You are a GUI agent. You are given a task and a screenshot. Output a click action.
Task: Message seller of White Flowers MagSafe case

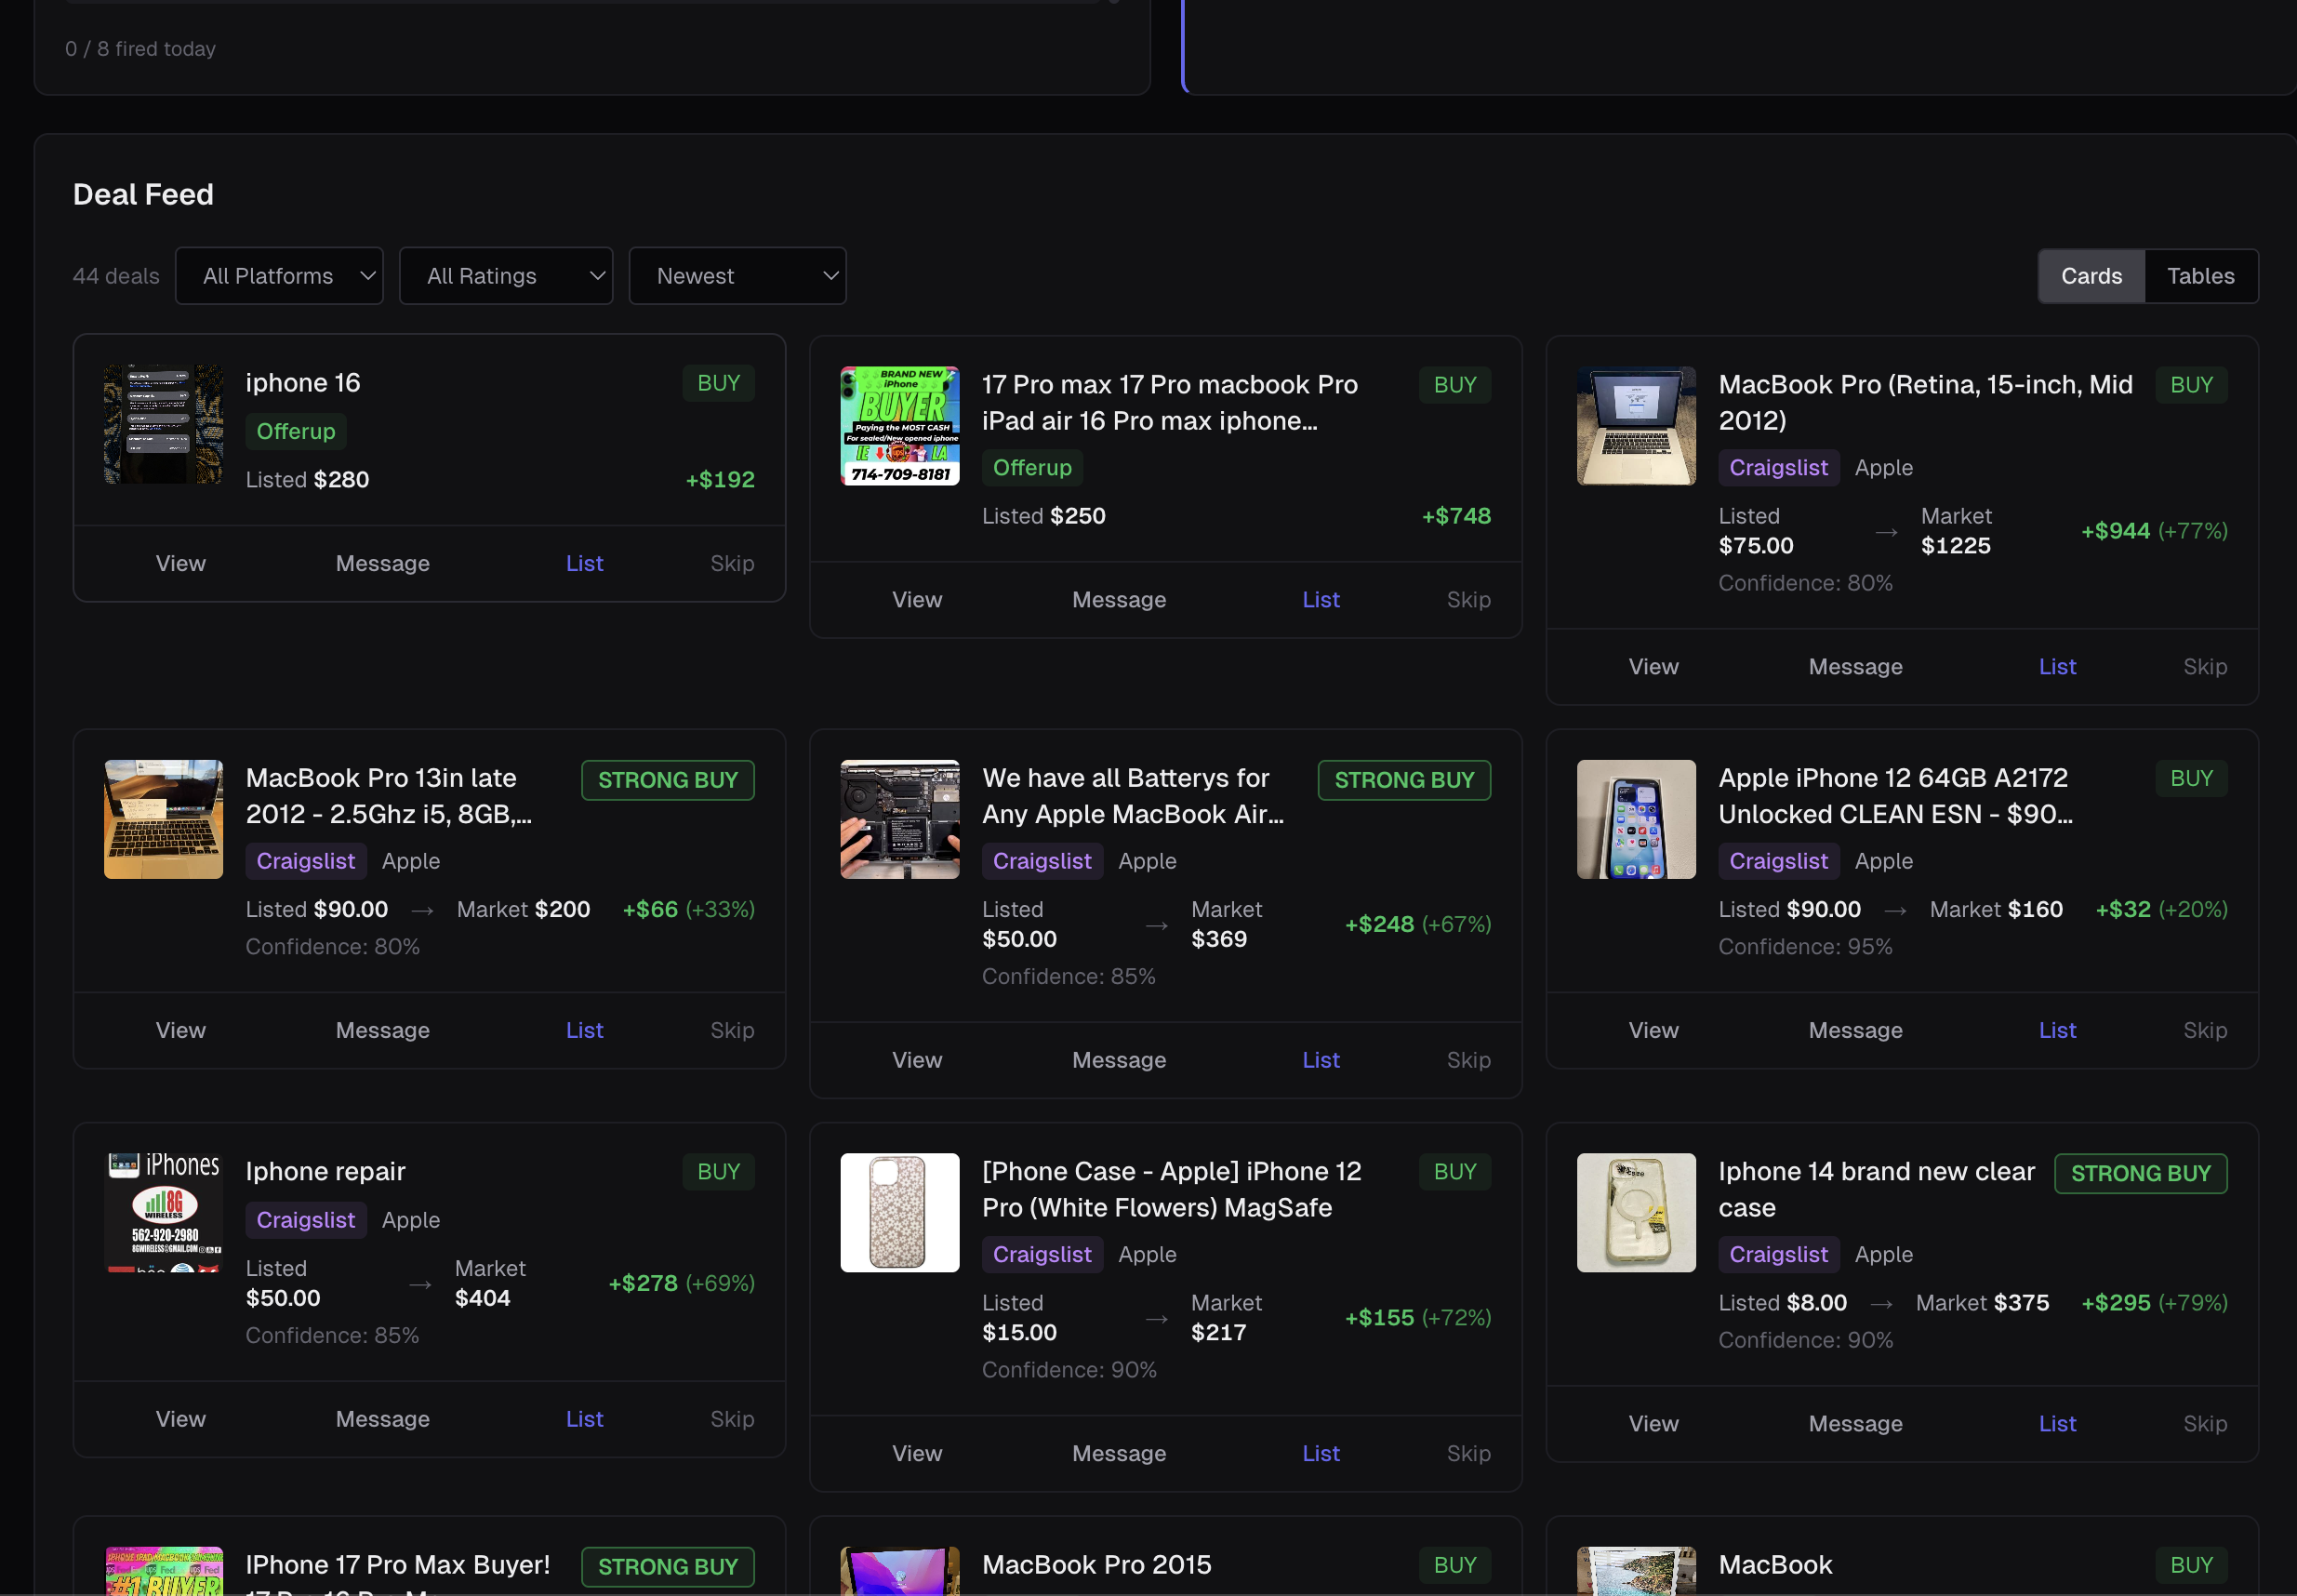coord(1119,1453)
